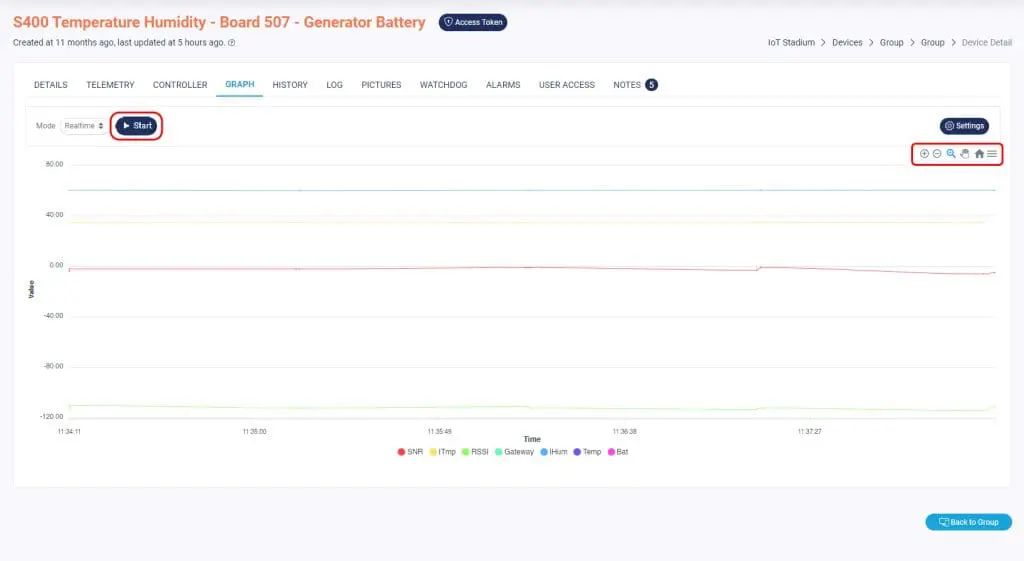Reset chart zoom with home icon
The image size is (1024, 561).
pos(979,154)
